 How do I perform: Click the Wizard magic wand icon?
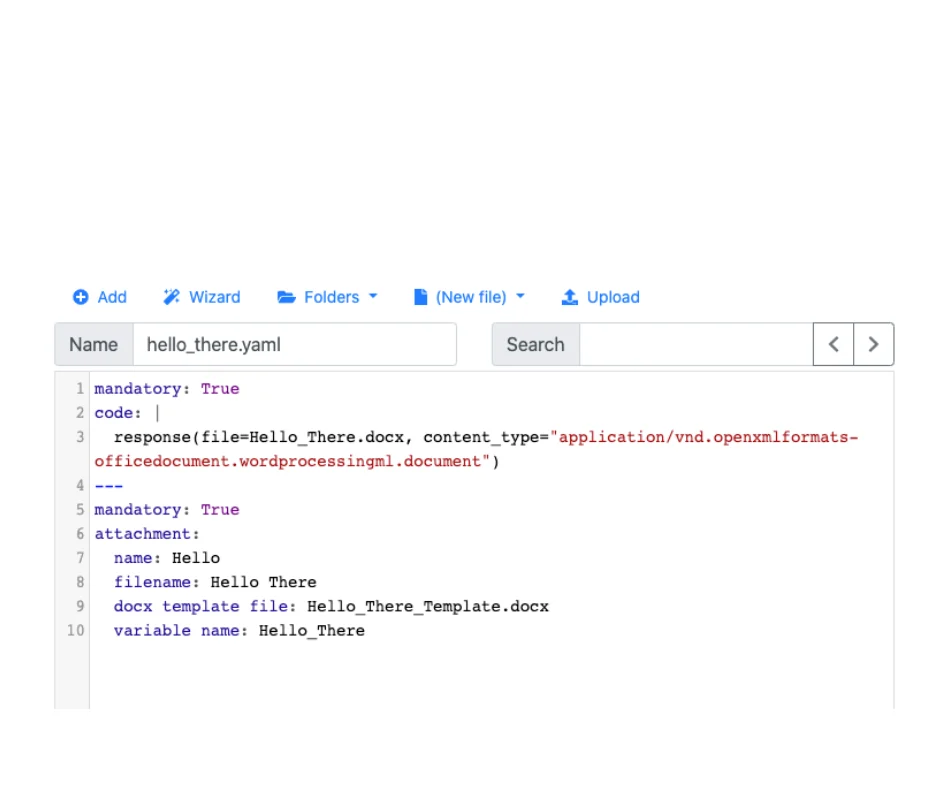click(x=171, y=297)
